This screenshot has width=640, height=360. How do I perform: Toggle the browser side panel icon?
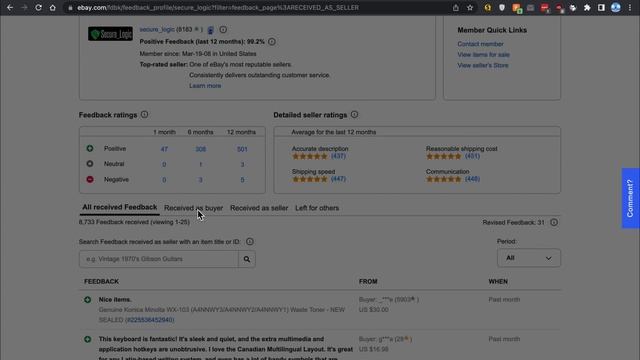tap(601, 7)
